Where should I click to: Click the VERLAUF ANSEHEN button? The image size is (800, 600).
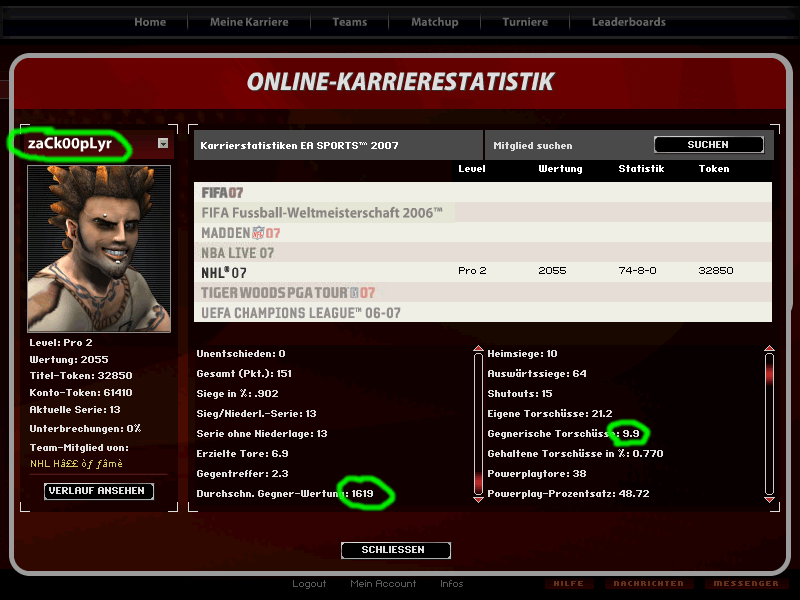tap(99, 491)
